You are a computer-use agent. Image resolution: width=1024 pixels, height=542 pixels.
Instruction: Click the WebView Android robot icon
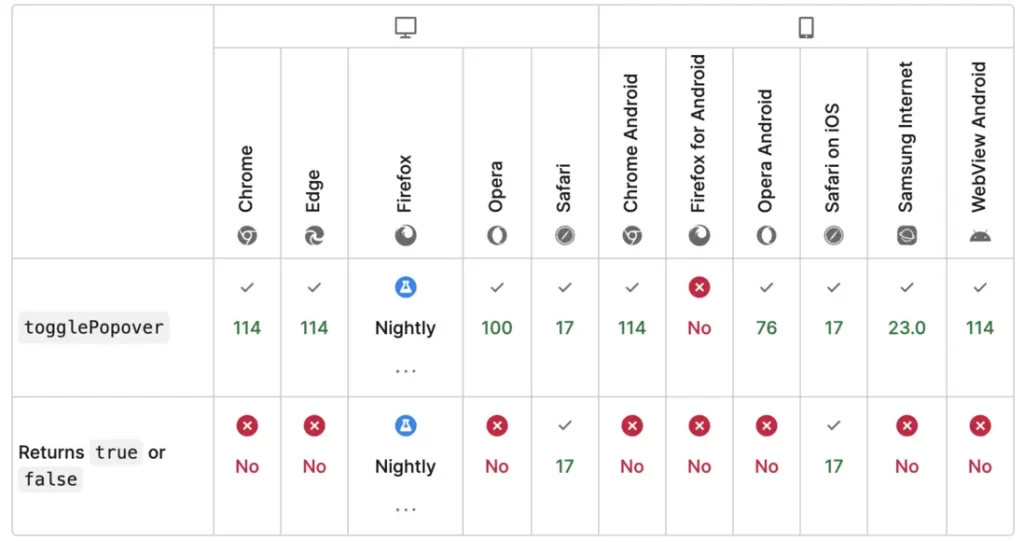point(980,236)
